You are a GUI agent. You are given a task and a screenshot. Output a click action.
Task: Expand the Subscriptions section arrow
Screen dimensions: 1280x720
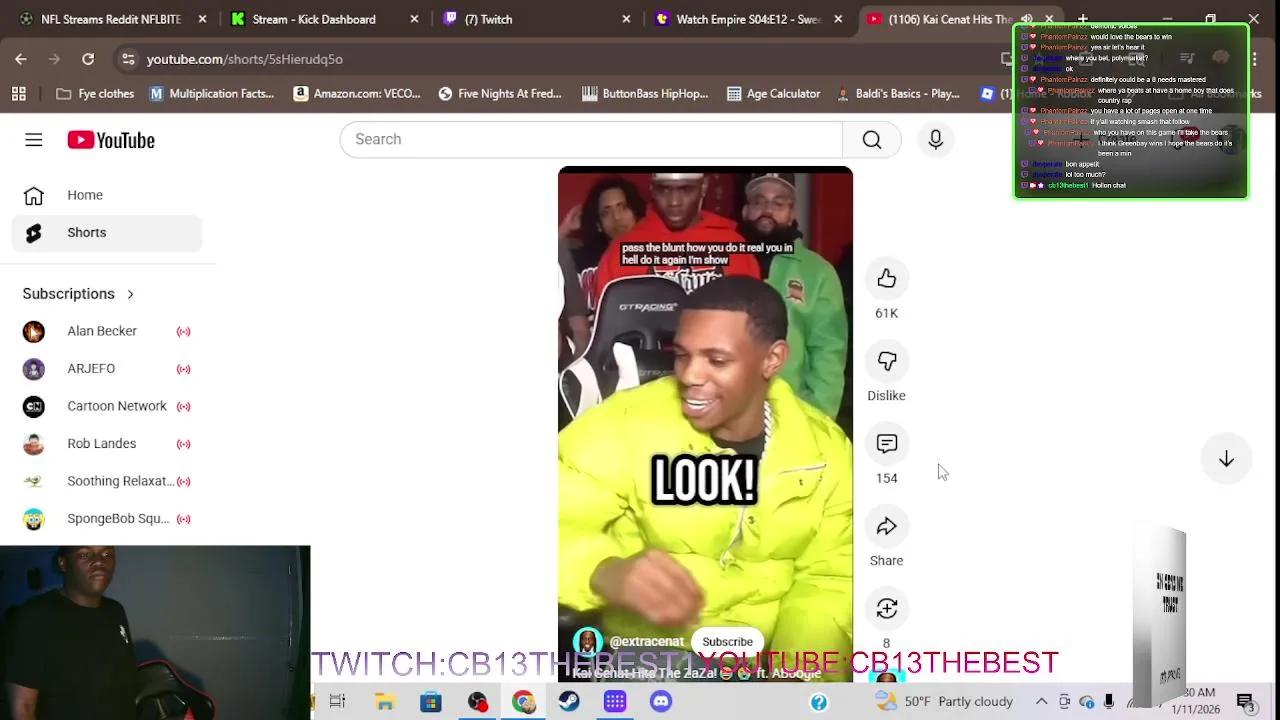(x=130, y=294)
